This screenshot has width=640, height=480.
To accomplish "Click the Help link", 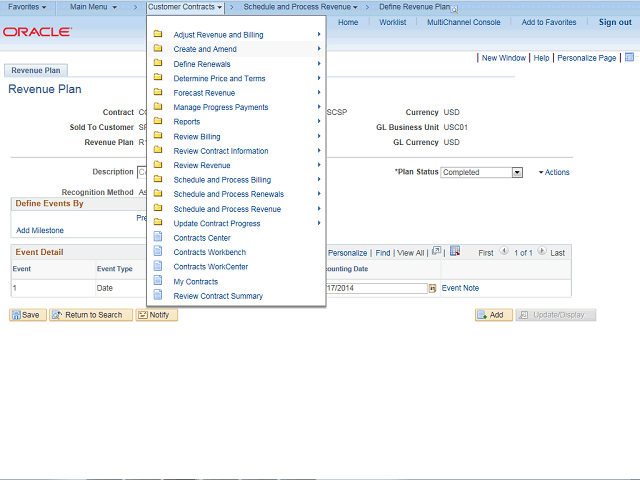I will (x=541, y=58).
